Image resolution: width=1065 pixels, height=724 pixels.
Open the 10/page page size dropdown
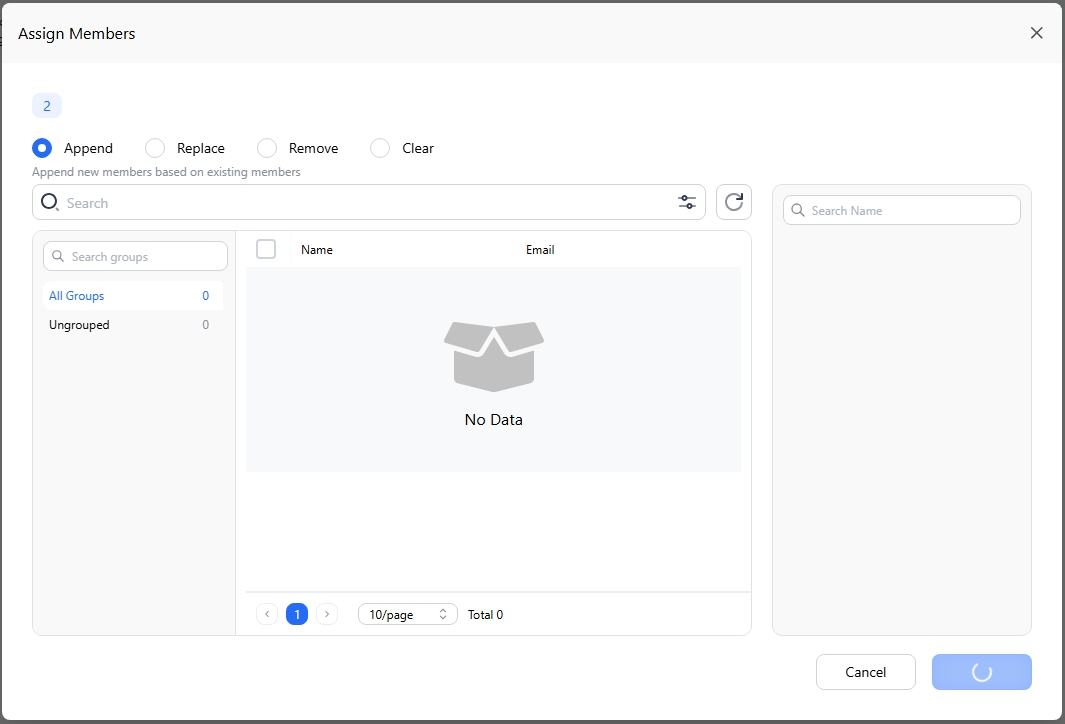[408, 614]
